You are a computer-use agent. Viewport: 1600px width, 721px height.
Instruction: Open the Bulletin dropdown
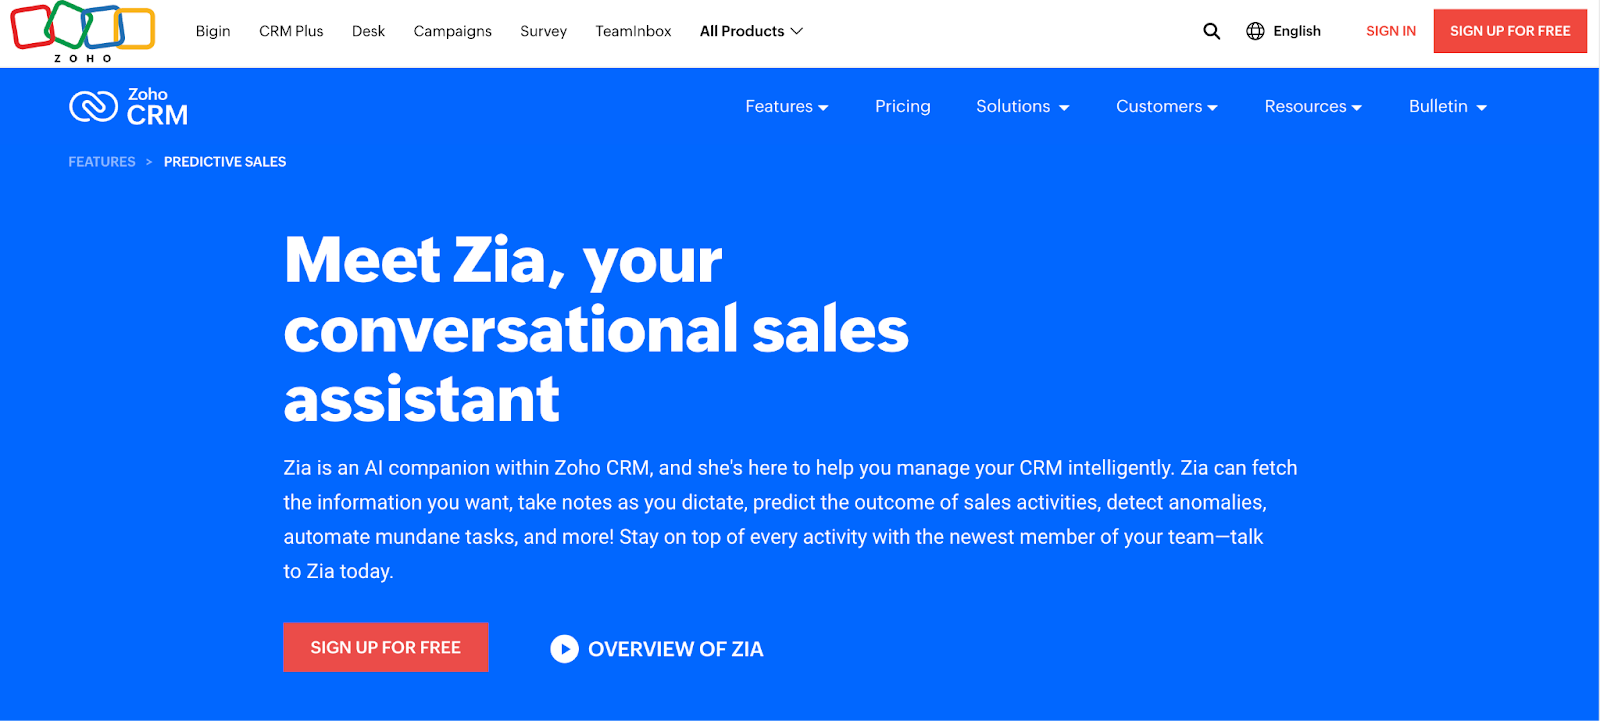point(1447,107)
